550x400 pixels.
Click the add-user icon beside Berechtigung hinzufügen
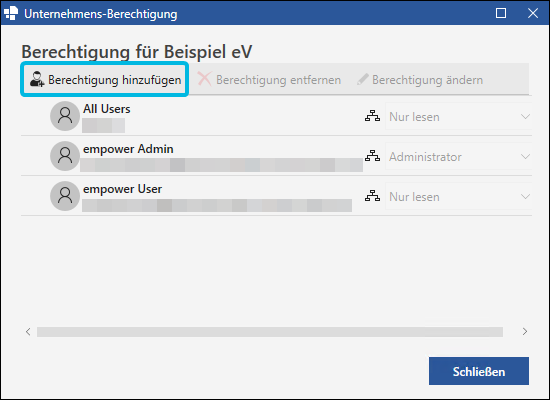click(37, 79)
